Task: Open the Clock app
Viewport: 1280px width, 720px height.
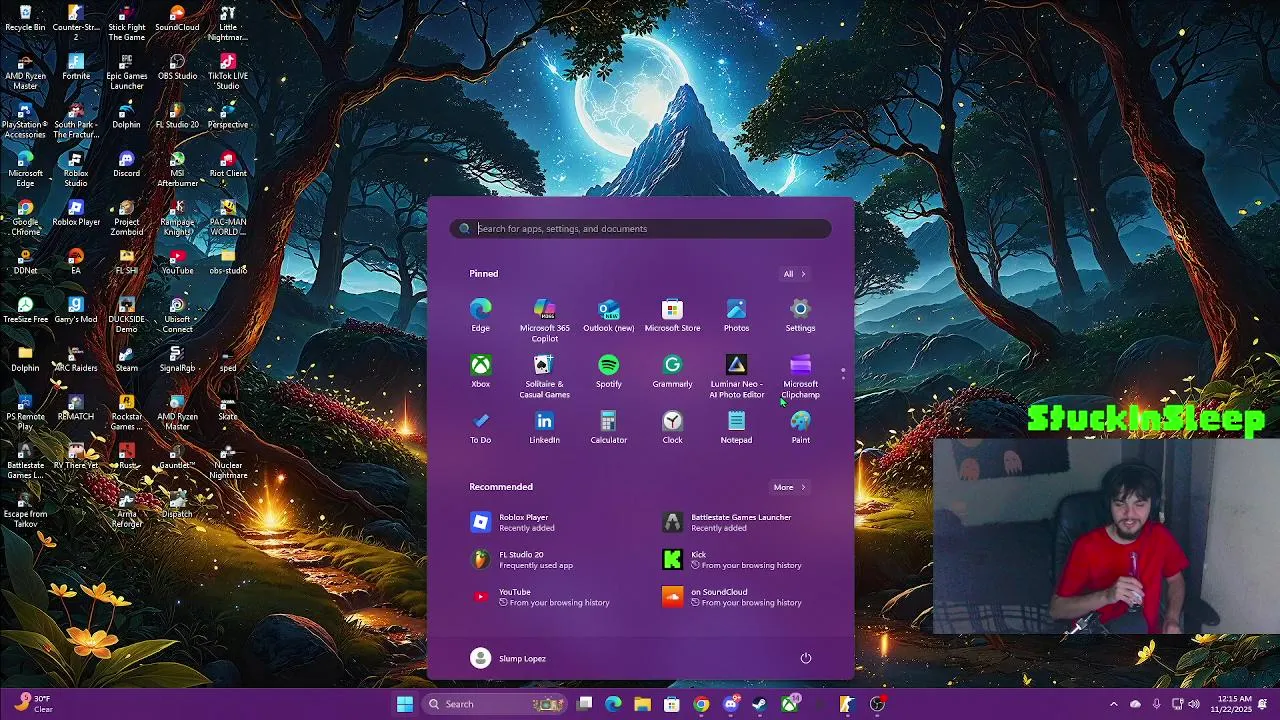Action: click(x=672, y=427)
